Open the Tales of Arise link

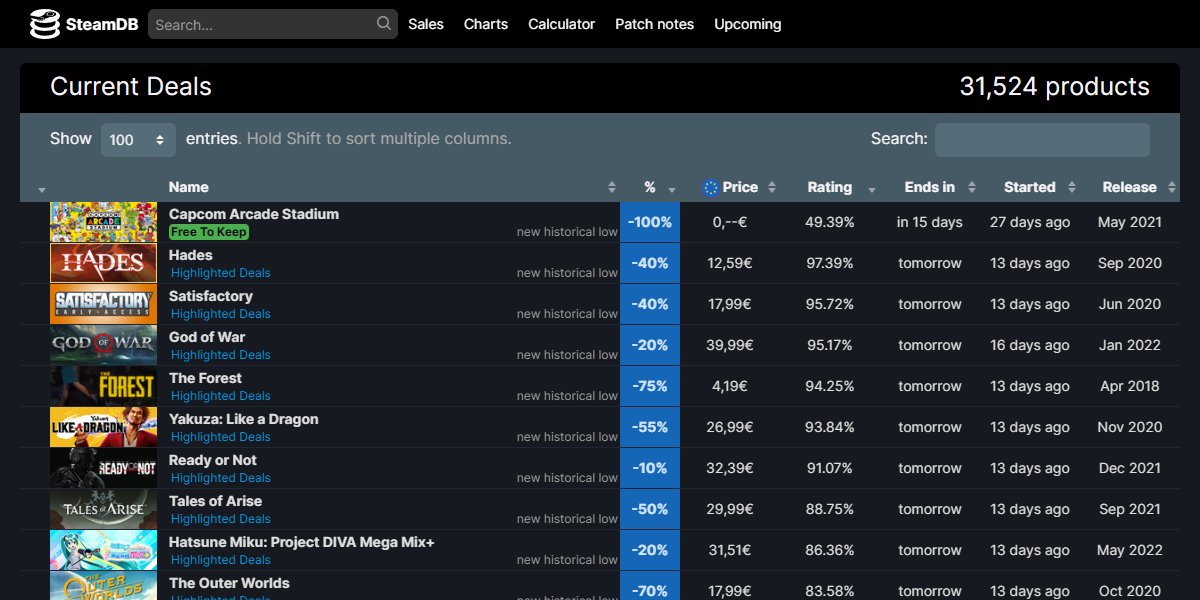click(215, 501)
